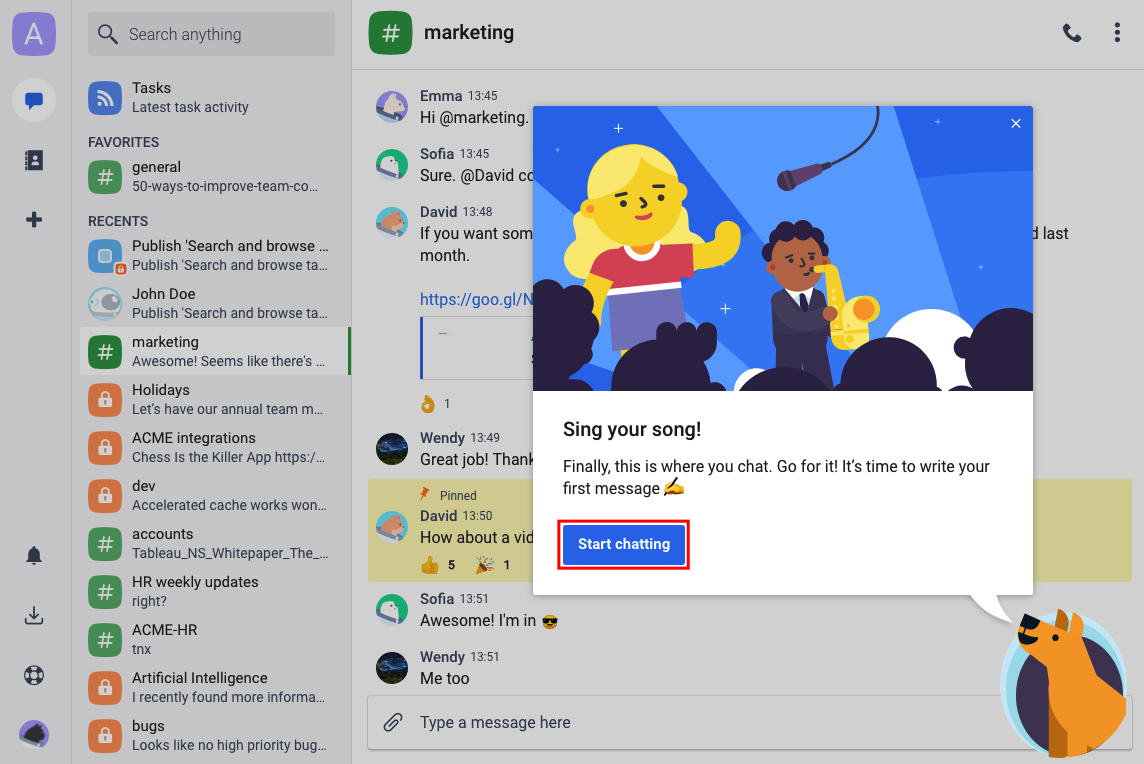Image resolution: width=1144 pixels, height=764 pixels.
Task: Select the marketing channel in recents
Action: click(x=215, y=352)
